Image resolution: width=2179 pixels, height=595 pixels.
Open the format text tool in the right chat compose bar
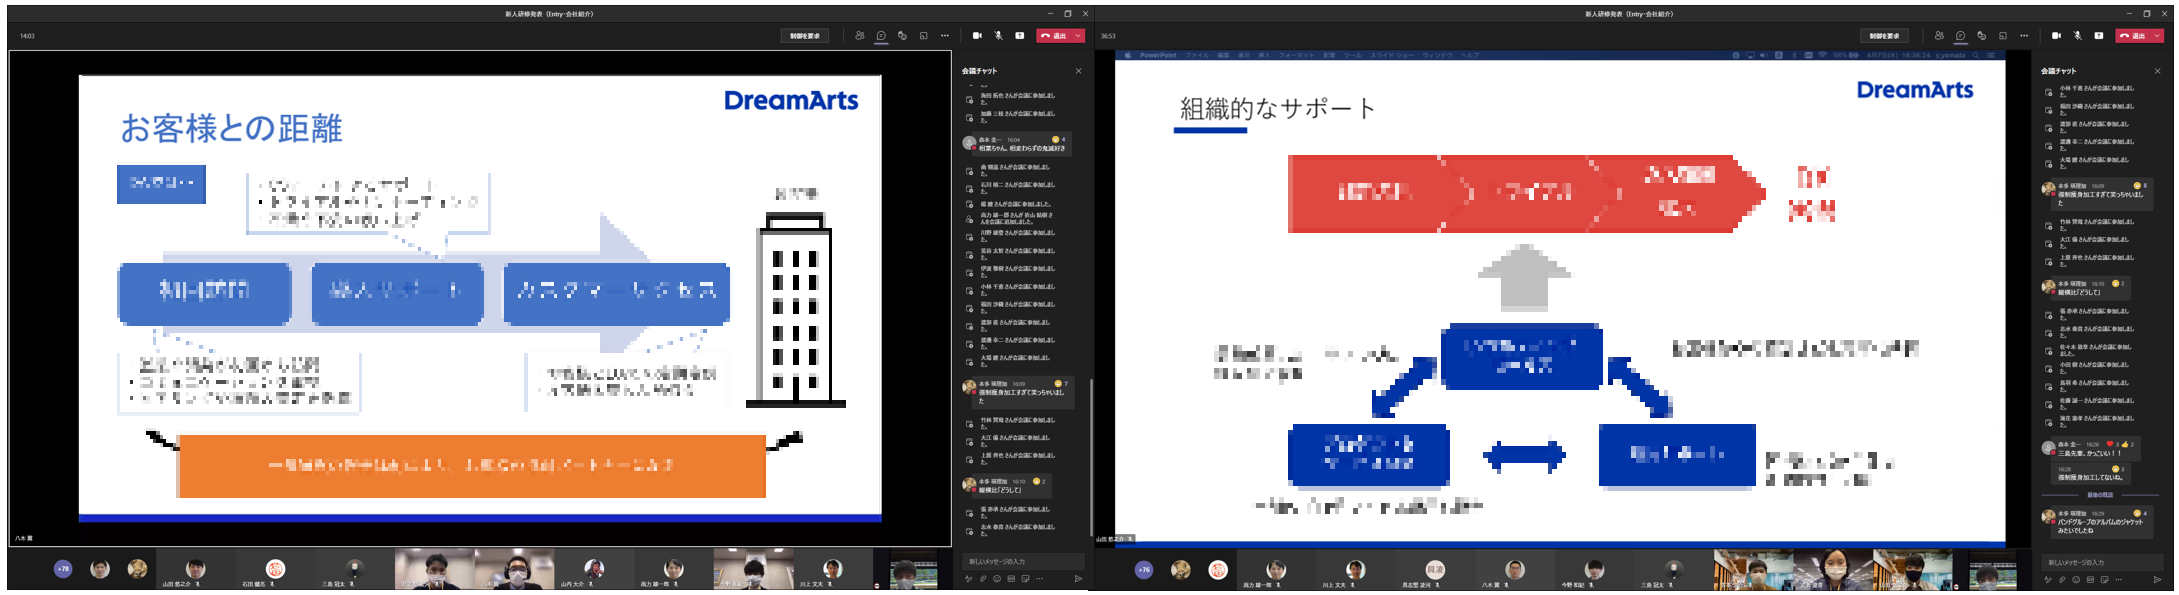[2047, 580]
